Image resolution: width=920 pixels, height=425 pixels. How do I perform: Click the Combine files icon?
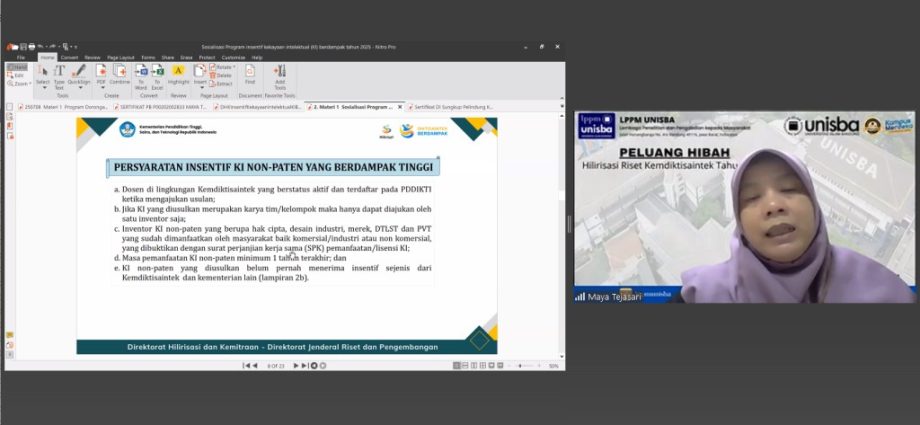click(119, 74)
